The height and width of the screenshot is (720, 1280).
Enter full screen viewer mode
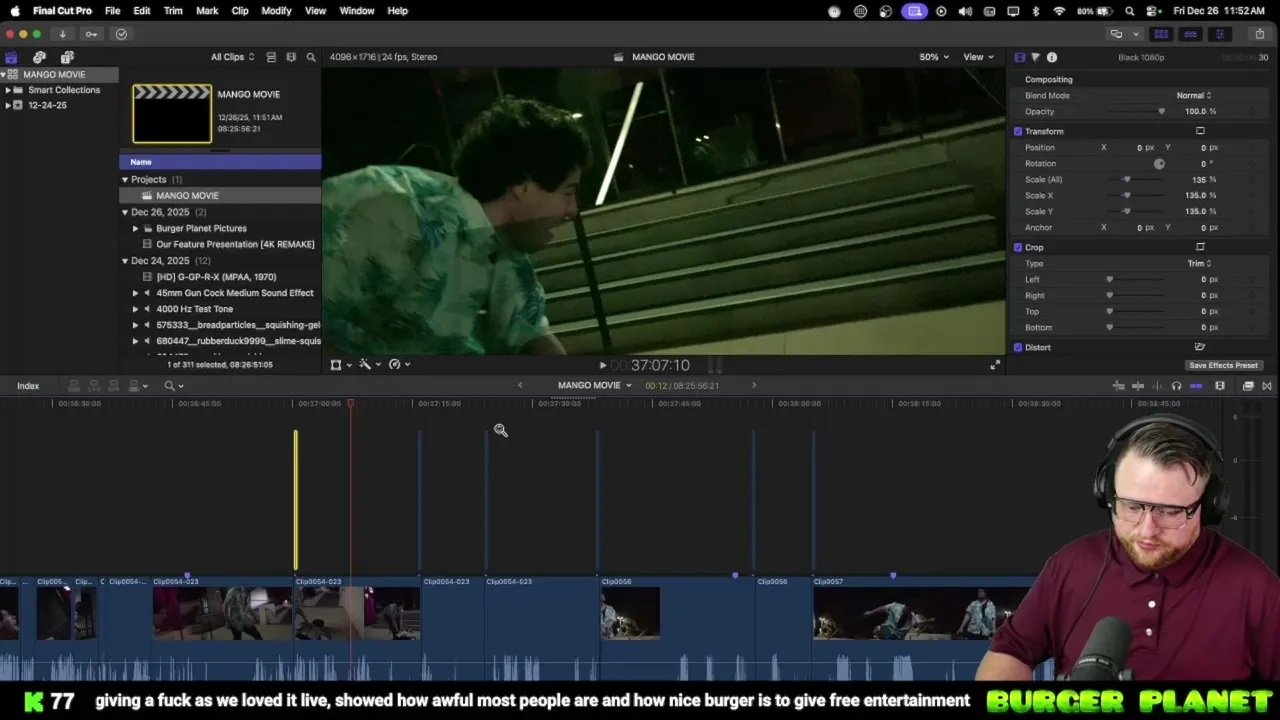pyautogui.click(x=995, y=365)
